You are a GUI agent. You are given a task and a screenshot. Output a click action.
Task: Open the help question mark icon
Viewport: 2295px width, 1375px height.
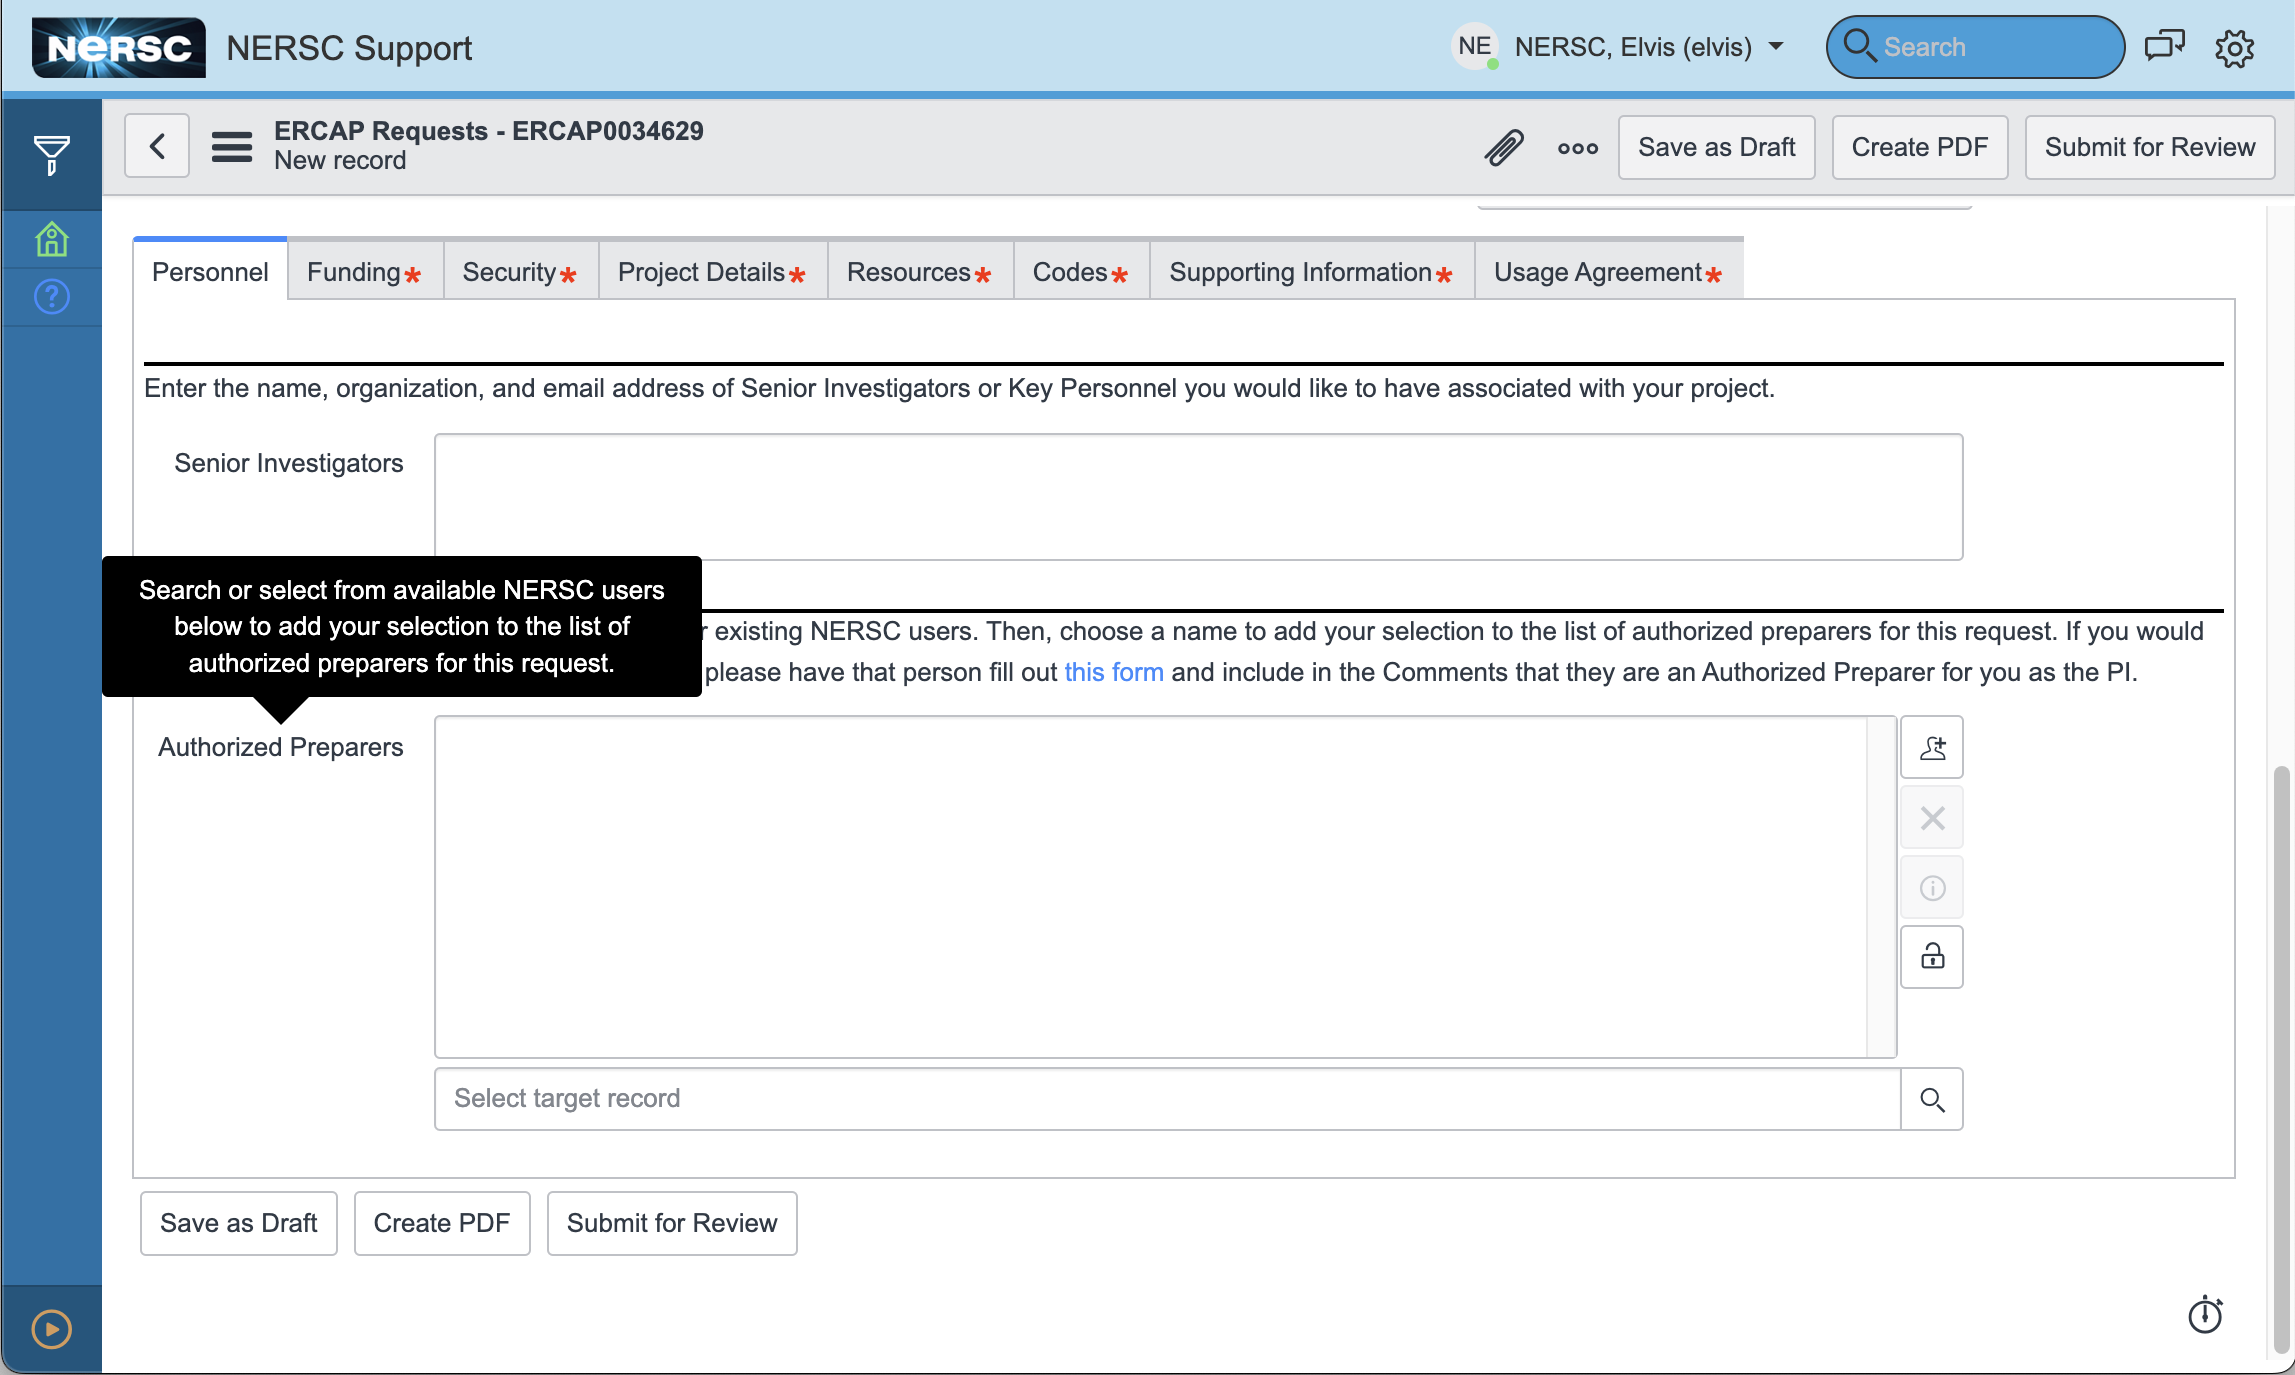pos(51,297)
